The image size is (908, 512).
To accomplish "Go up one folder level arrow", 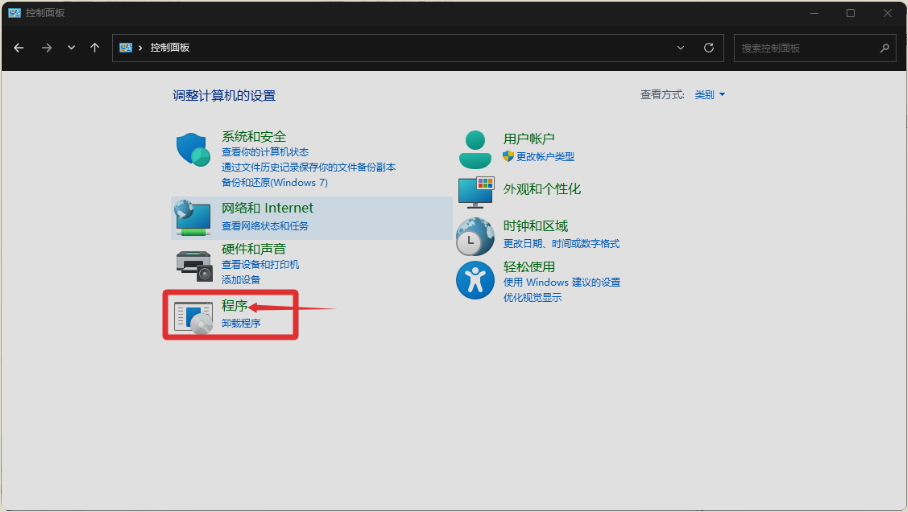I will pyautogui.click(x=95, y=48).
